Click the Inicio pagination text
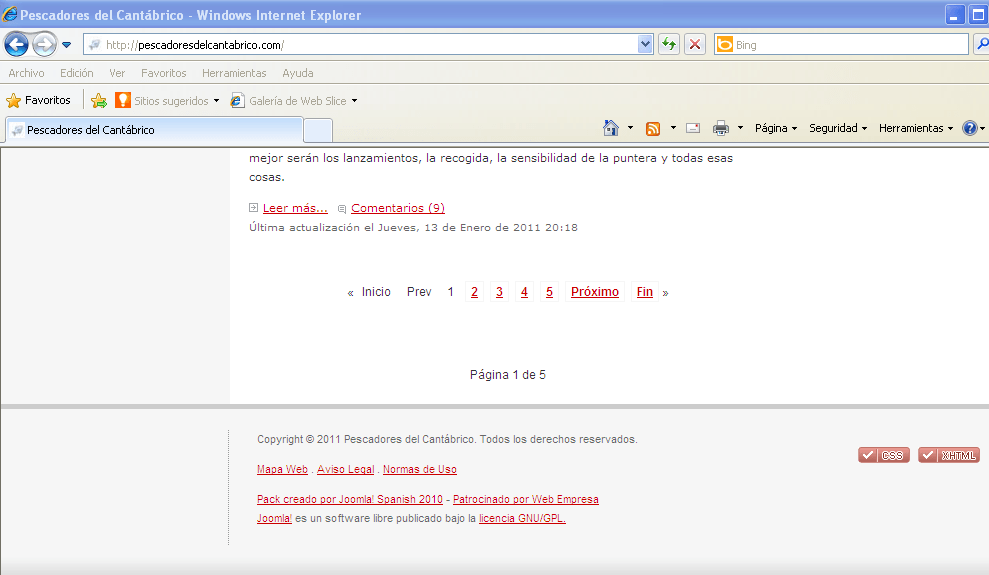 pyautogui.click(x=376, y=292)
